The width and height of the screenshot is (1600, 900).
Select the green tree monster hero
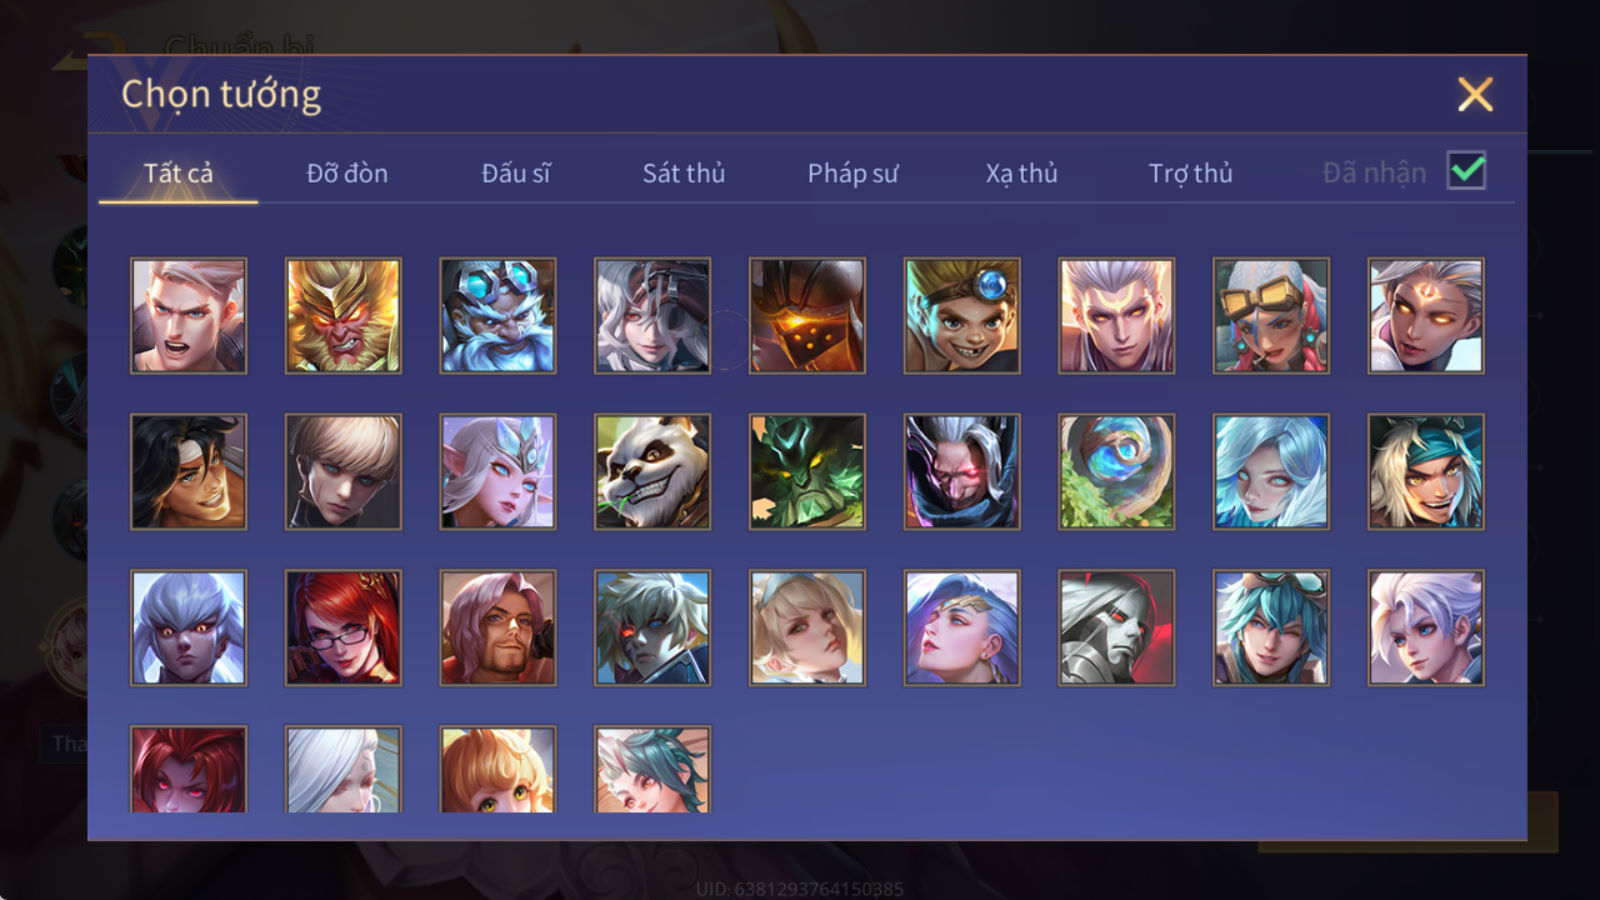(x=807, y=472)
